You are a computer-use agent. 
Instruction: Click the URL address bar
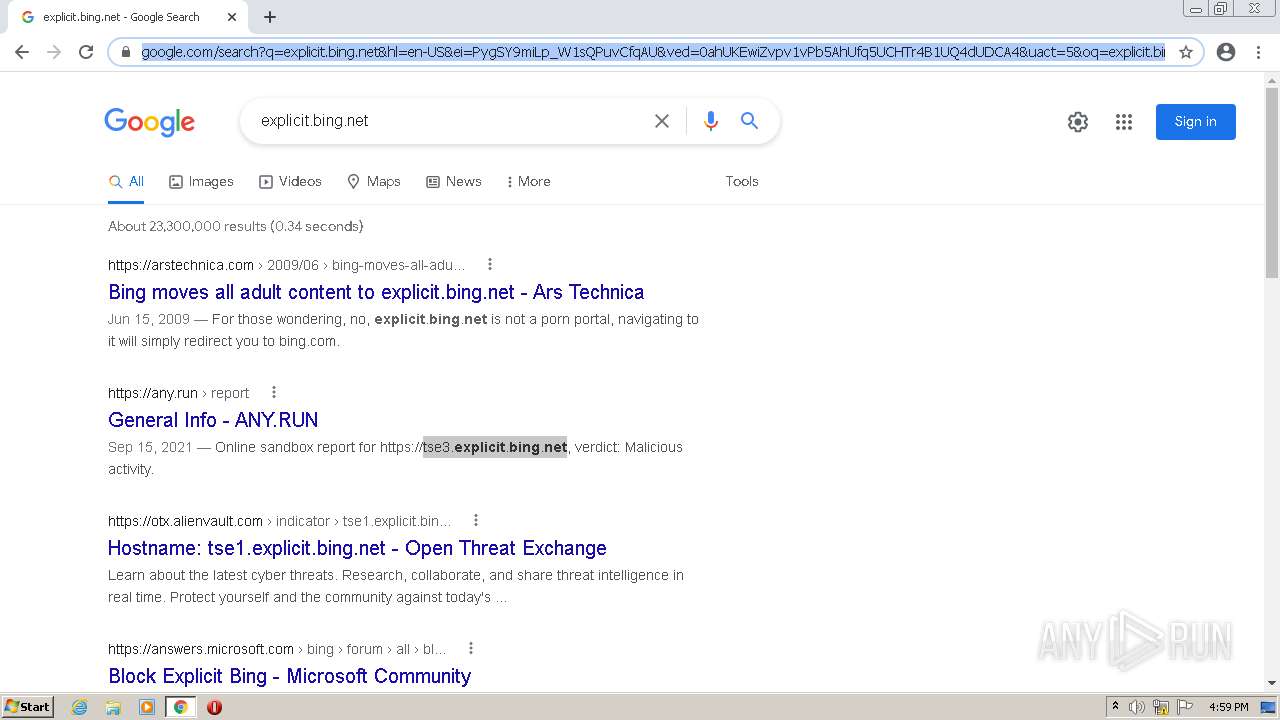[x=652, y=52]
